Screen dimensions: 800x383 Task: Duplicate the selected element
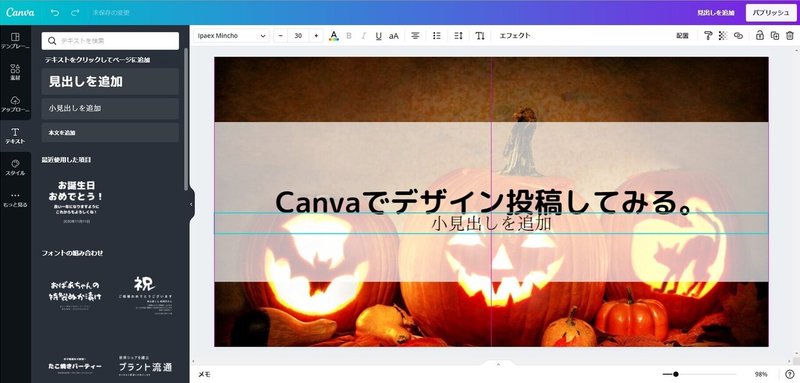point(775,36)
